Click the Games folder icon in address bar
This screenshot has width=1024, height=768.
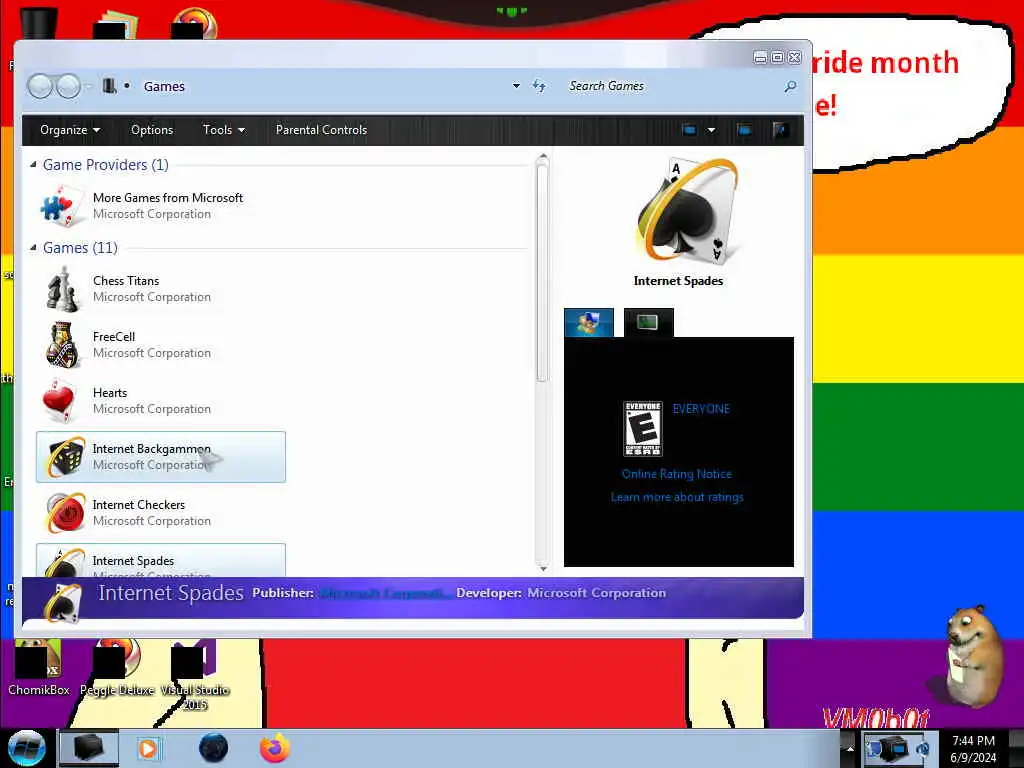[x=109, y=86]
